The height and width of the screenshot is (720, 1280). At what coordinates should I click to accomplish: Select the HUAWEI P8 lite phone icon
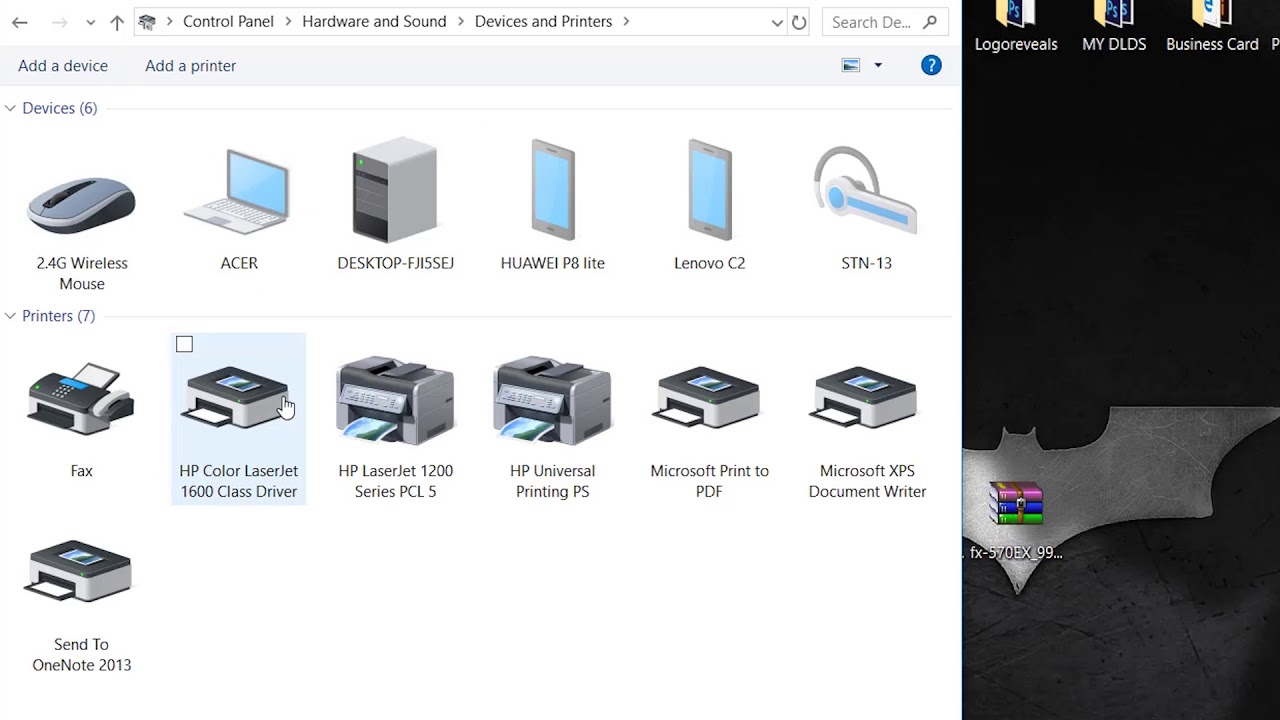552,190
